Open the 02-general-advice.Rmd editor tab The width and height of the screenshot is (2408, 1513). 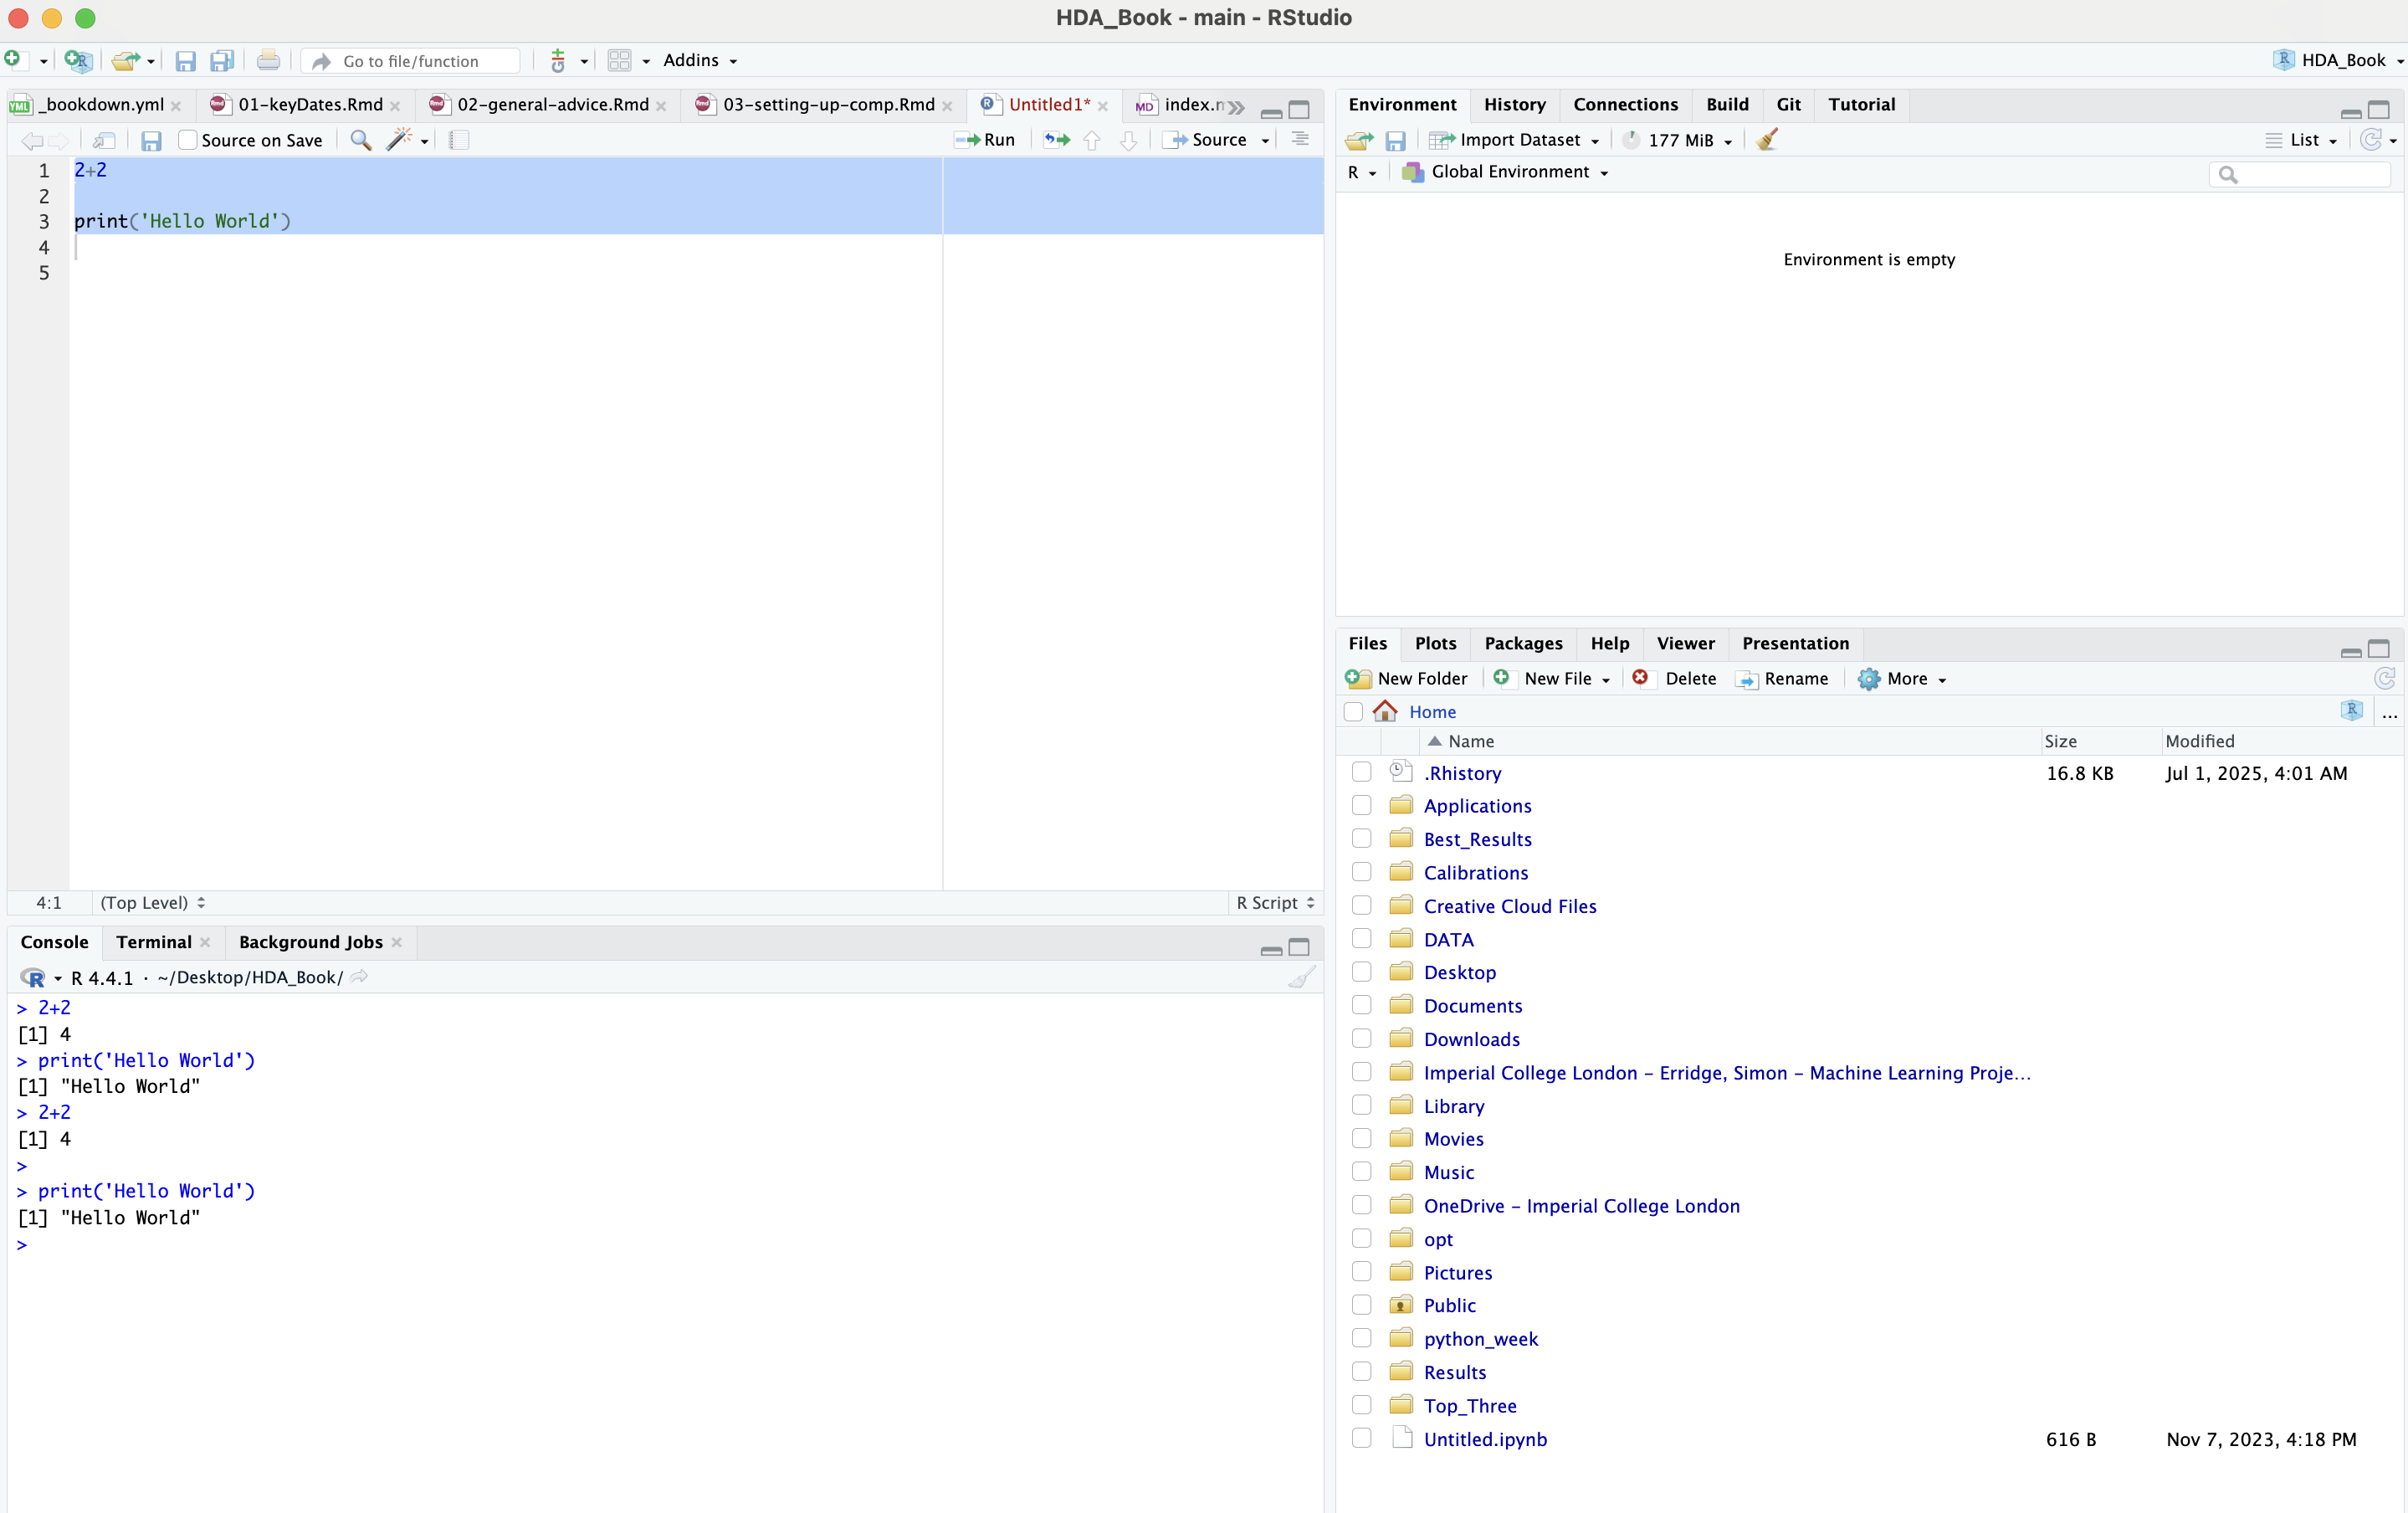coord(553,104)
